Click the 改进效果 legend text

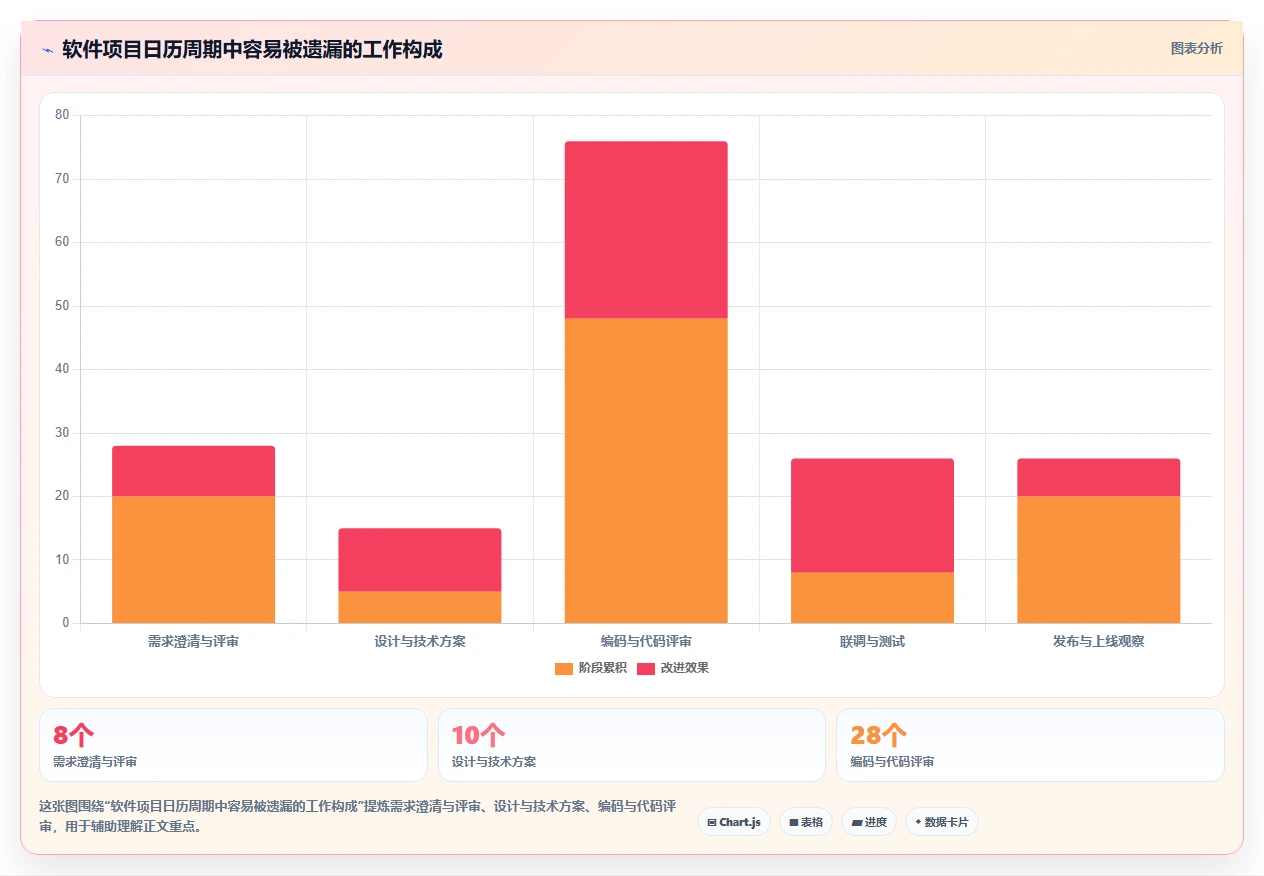coord(685,668)
